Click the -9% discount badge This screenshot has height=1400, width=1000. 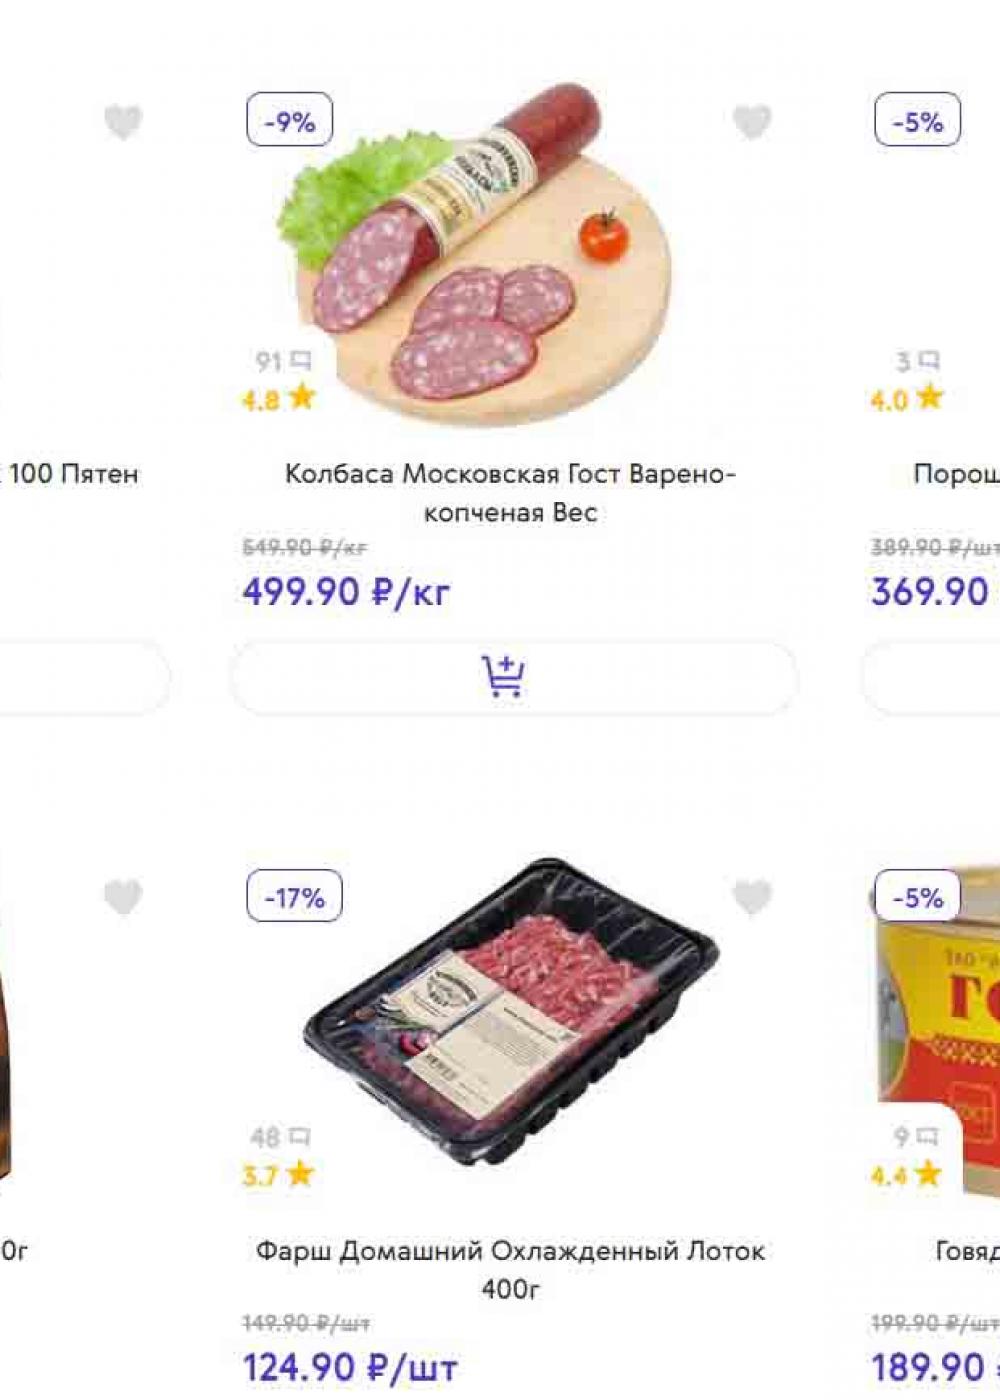pos(290,120)
